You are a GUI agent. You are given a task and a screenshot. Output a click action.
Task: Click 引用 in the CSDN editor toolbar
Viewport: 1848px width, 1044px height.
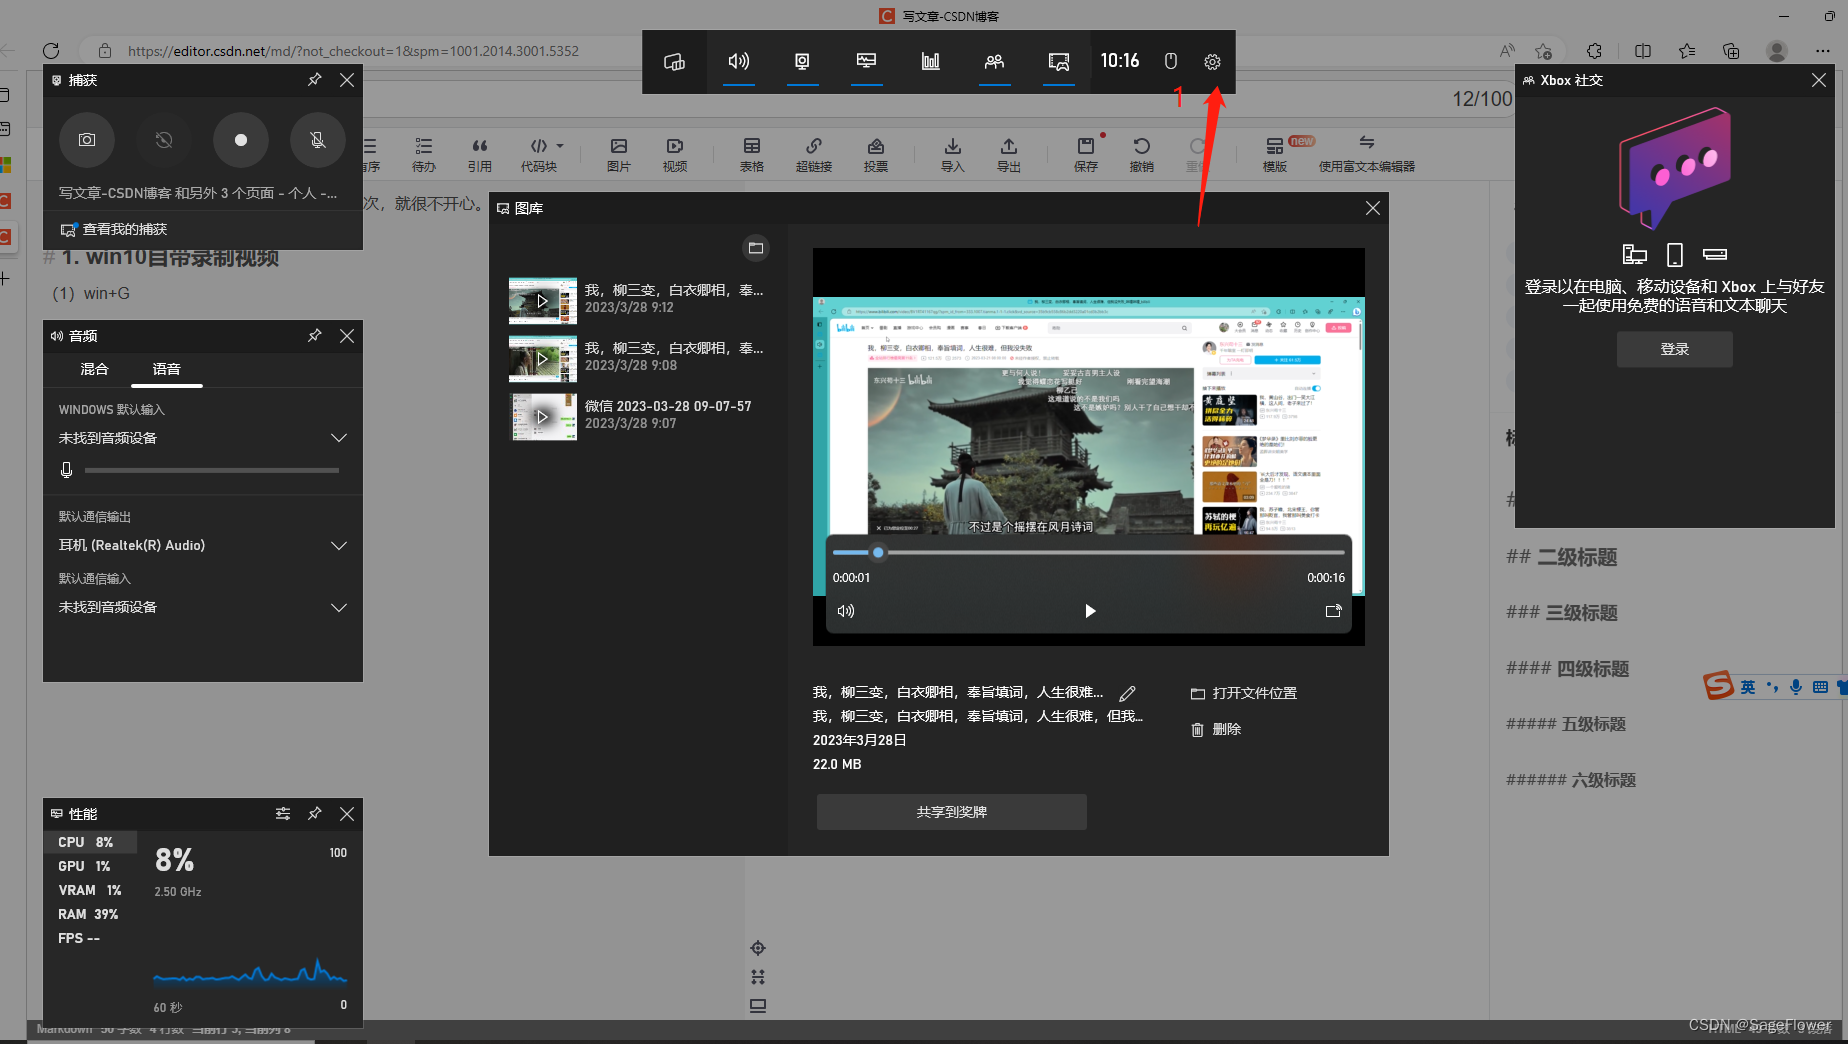click(x=480, y=155)
